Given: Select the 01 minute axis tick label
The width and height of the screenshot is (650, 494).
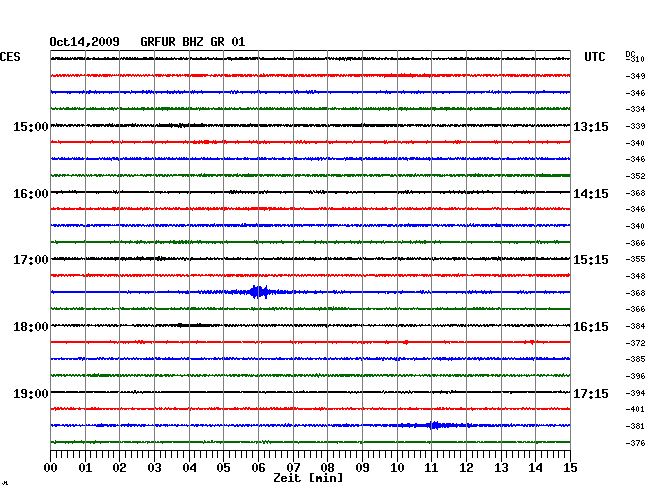Looking at the screenshot, I should [85, 468].
